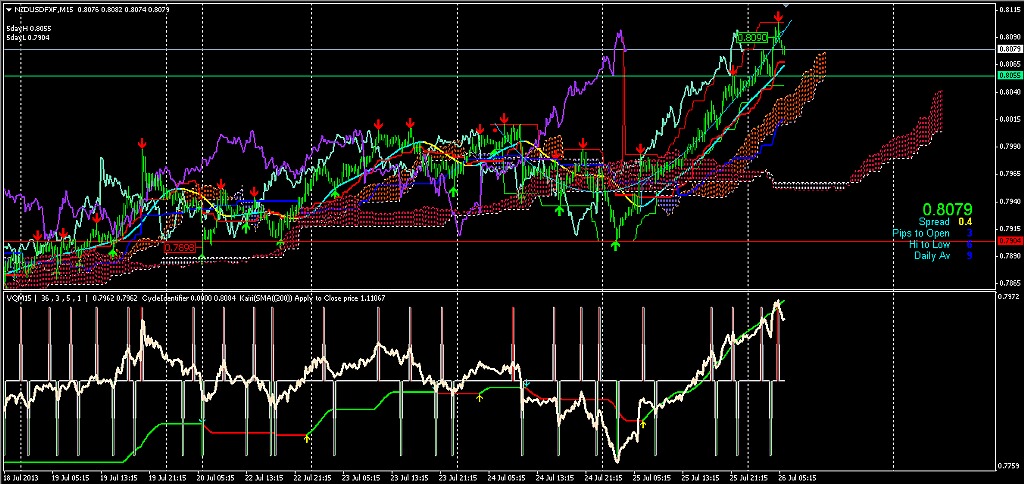This screenshot has width=1024, height=484.
Task: Click the green 0.8090 price tag on chart
Action: (x=752, y=38)
